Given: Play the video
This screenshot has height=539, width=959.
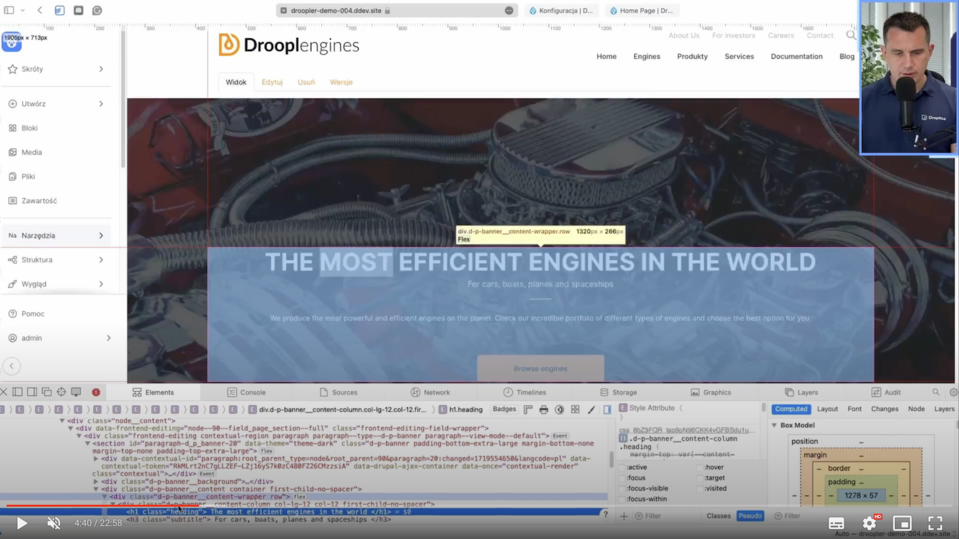Looking at the screenshot, I should click(x=21, y=523).
